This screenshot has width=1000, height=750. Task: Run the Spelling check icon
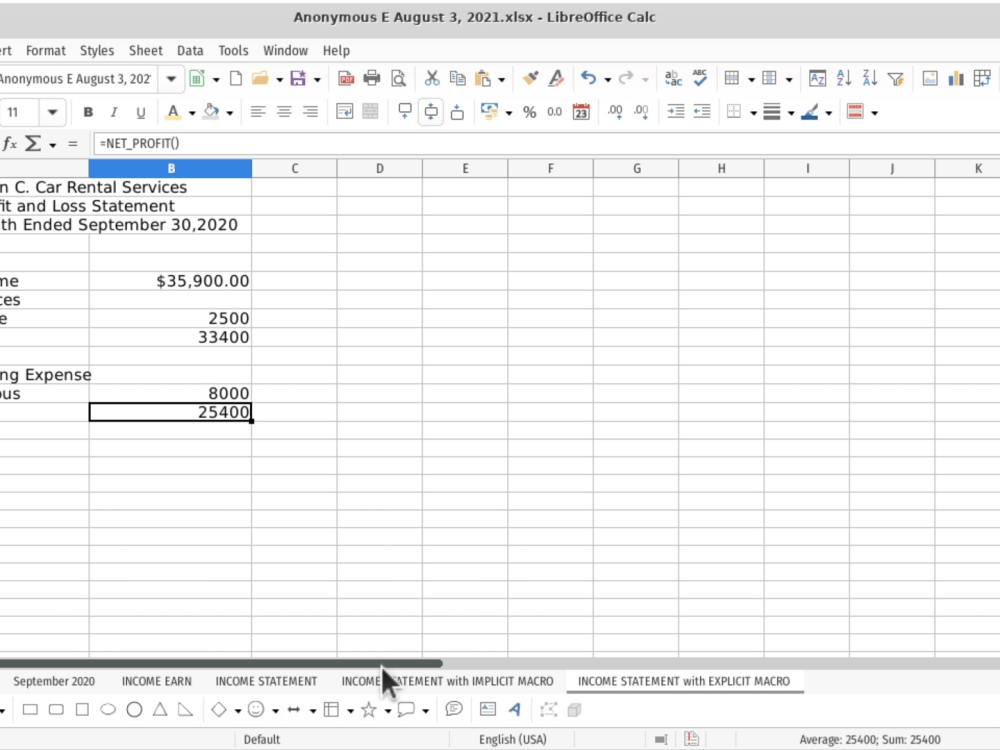coord(700,79)
